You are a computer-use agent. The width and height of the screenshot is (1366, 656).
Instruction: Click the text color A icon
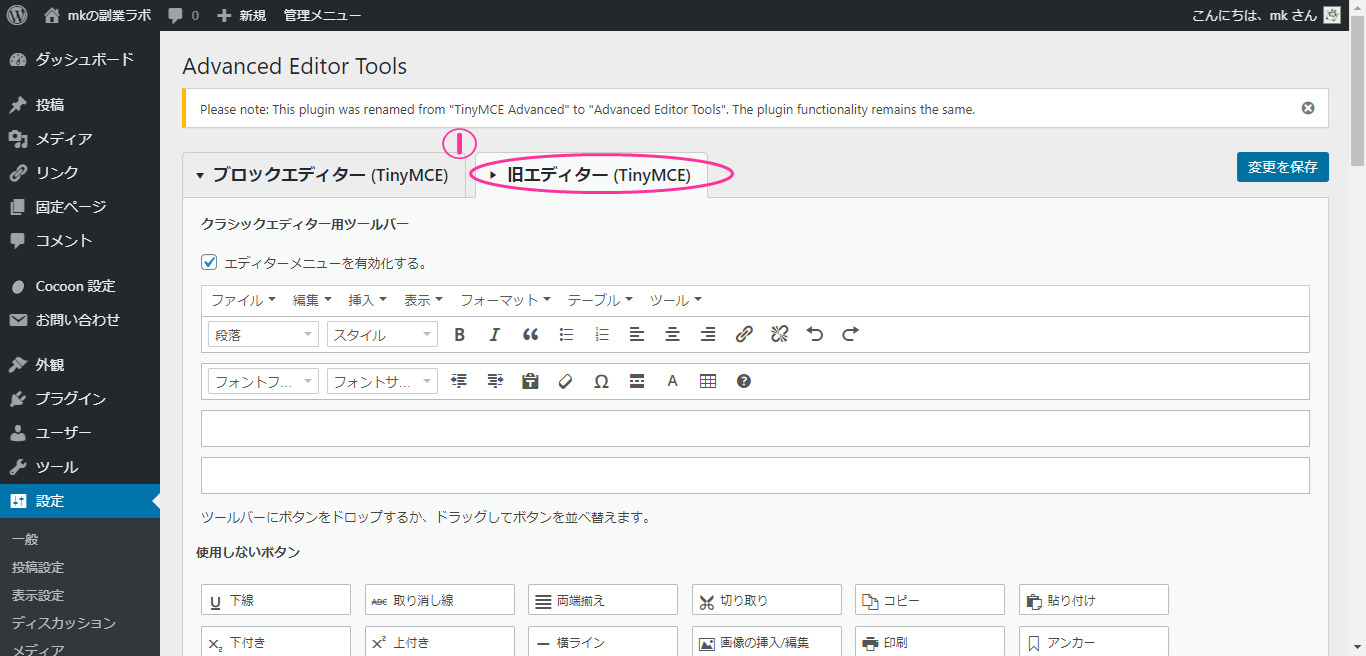[673, 381]
